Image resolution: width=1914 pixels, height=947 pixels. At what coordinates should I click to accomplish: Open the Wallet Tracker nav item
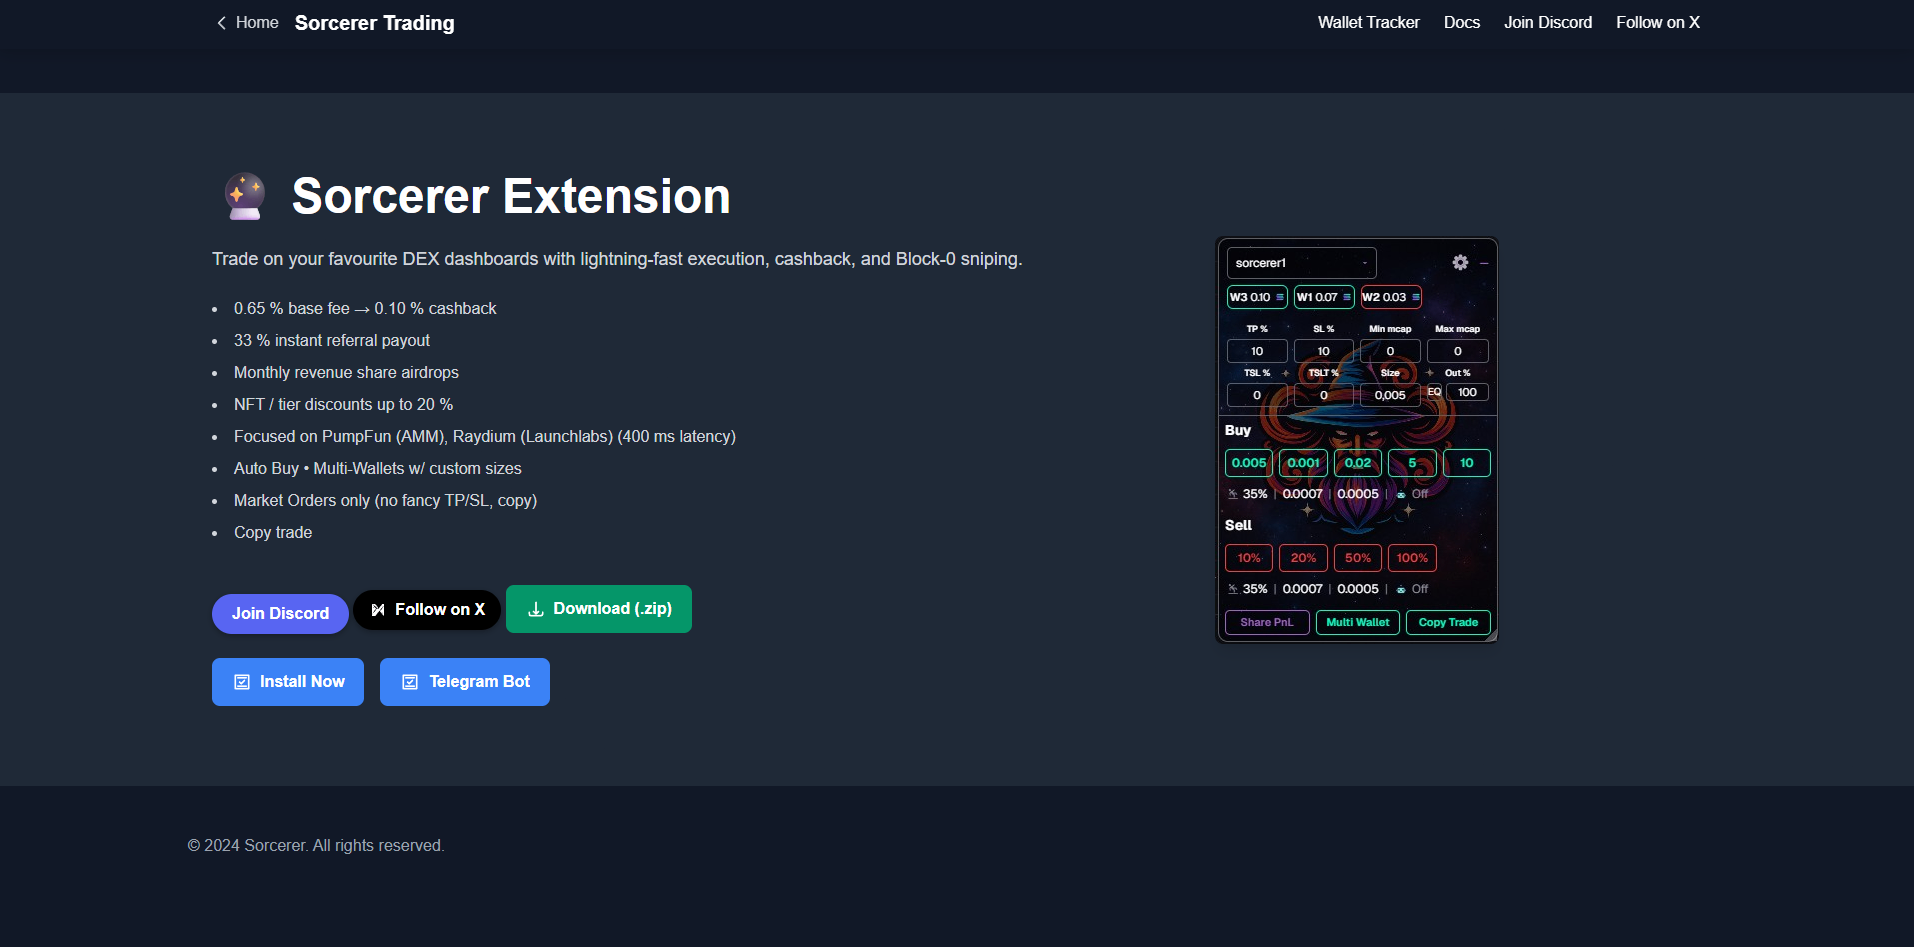point(1368,22)
